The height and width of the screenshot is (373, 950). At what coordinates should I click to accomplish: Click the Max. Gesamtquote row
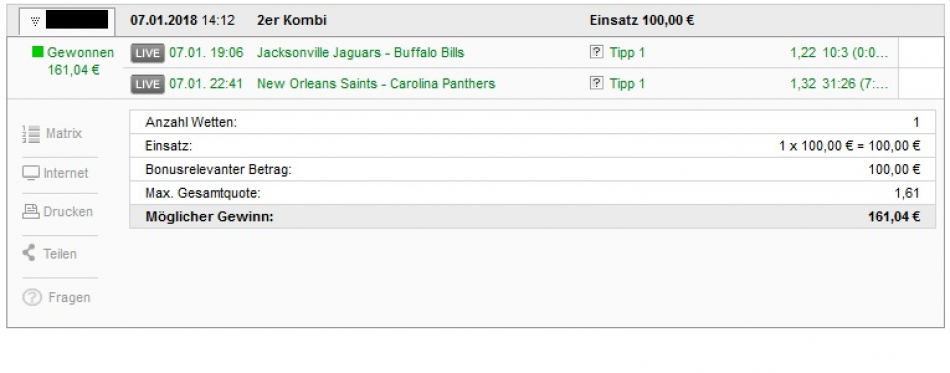pos(533,193)
